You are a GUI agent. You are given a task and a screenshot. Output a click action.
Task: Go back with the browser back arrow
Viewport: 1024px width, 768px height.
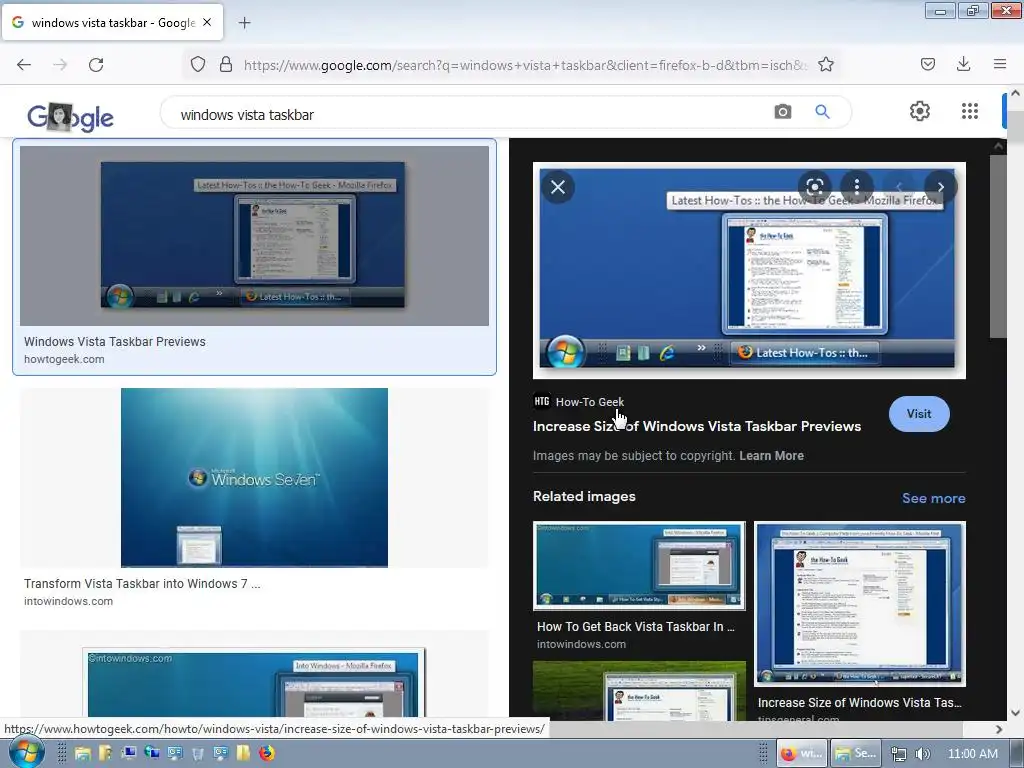pos(24,65)
